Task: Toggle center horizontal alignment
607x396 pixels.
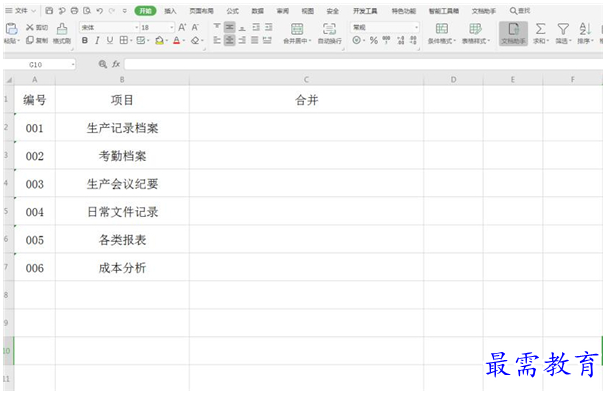Action: click(x=230, y=40)
